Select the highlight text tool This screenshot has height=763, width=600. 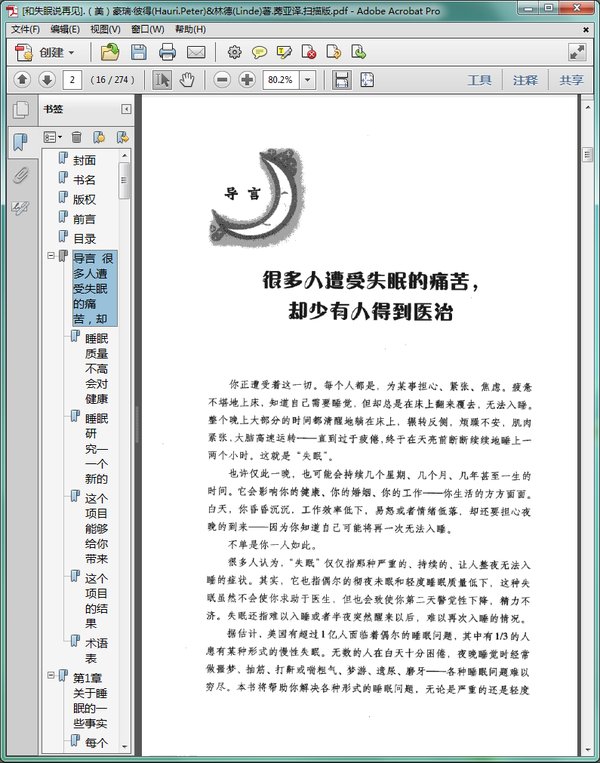tap(284, 52)
